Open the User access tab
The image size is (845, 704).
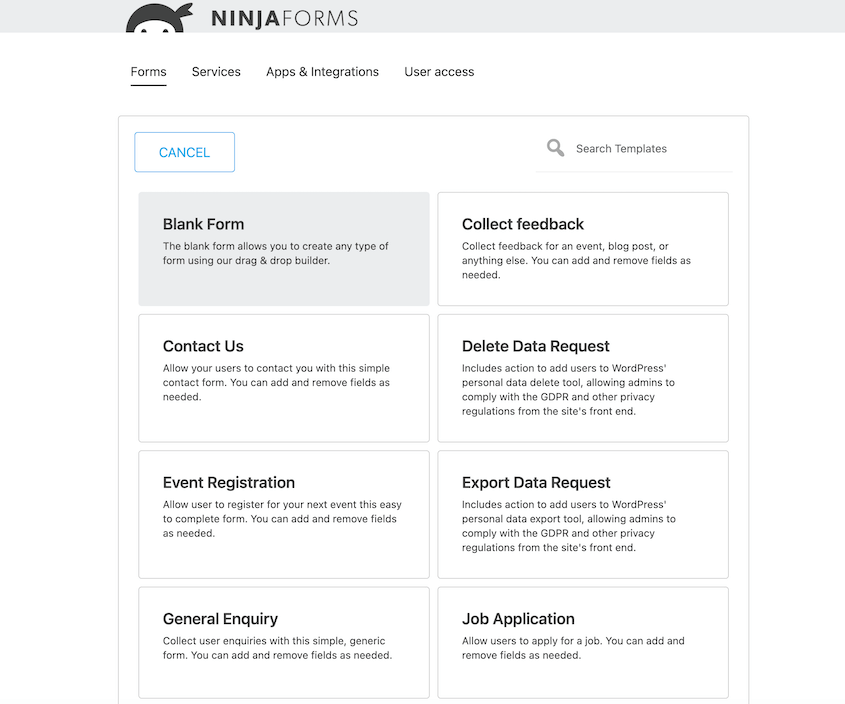point(439,71)
